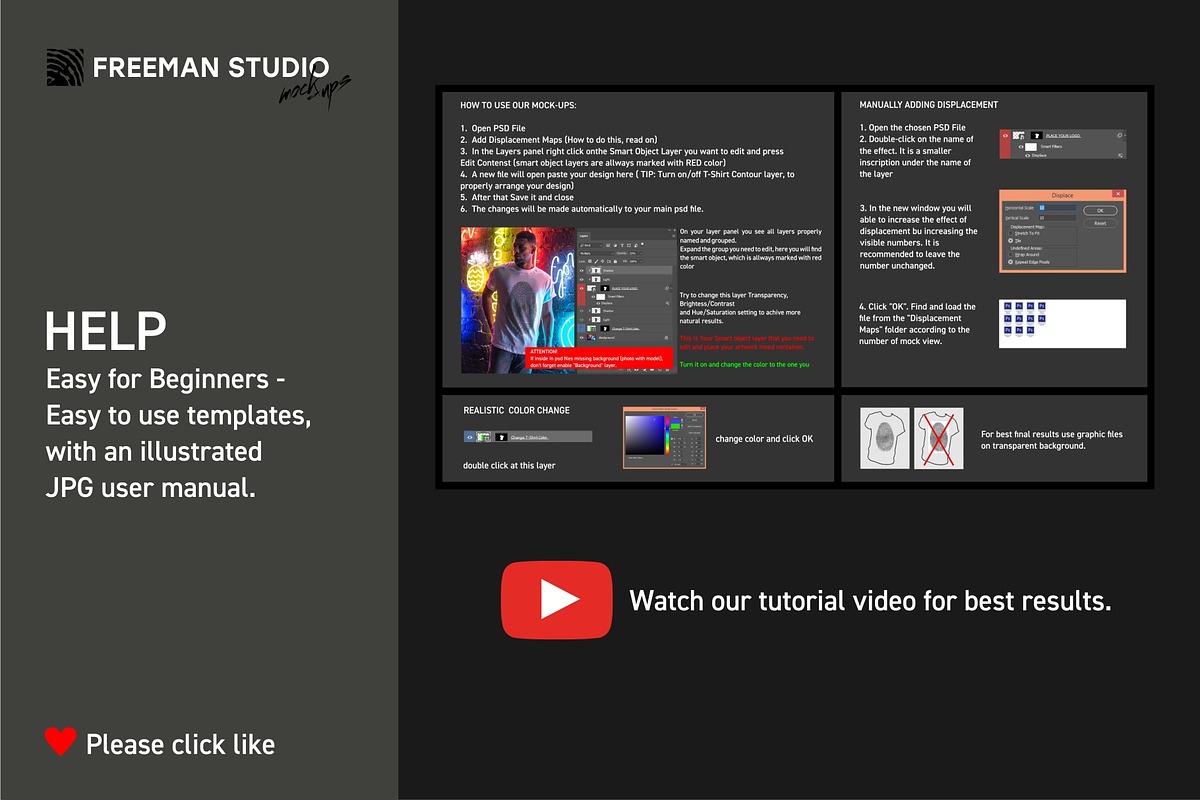Click the lock icon on Background layer

pyautogui.click(x=667, y=339)
